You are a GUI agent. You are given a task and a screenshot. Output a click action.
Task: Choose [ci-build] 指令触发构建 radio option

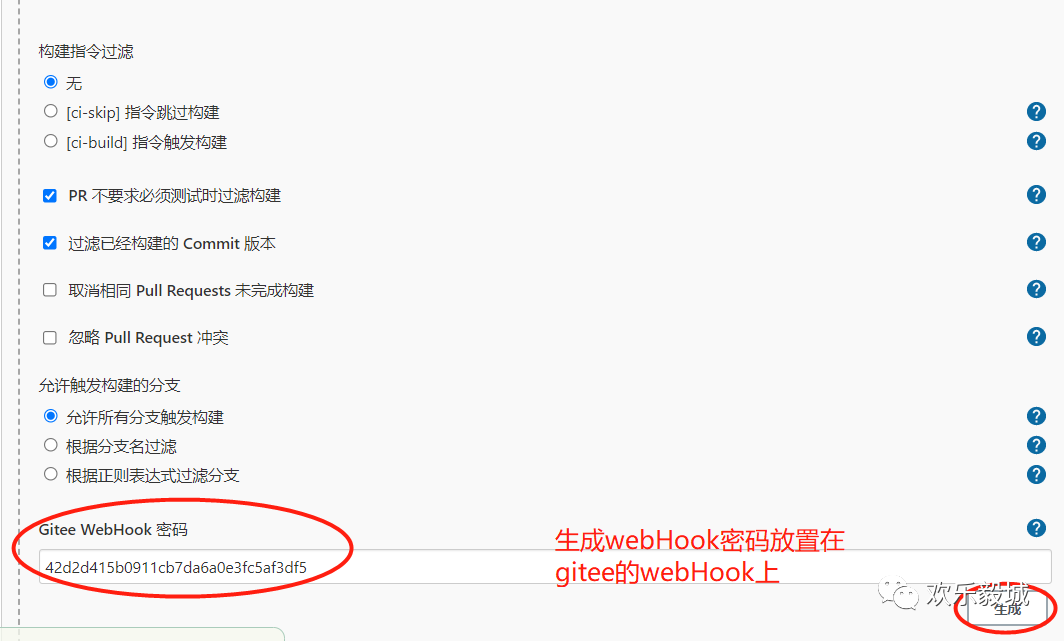pyautogui.click(x=50, y=140)
